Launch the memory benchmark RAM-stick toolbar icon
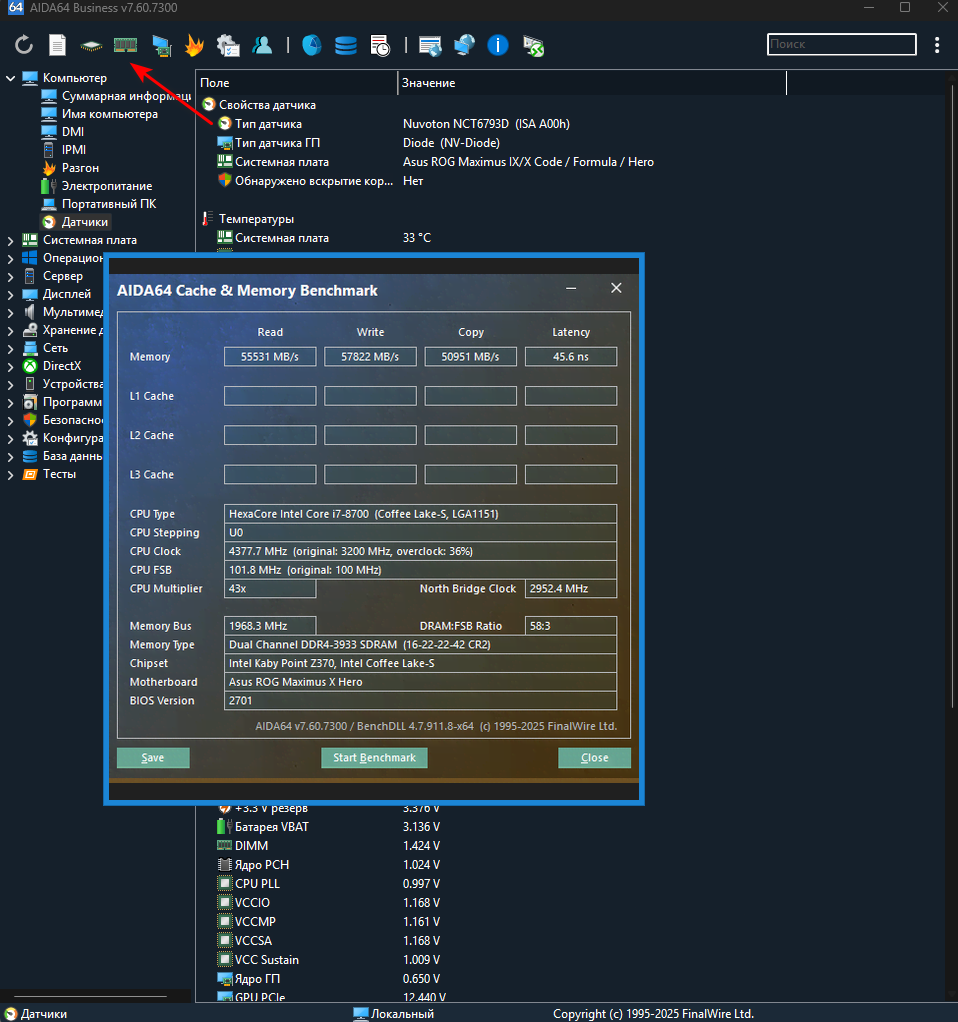 click(125, 45)
